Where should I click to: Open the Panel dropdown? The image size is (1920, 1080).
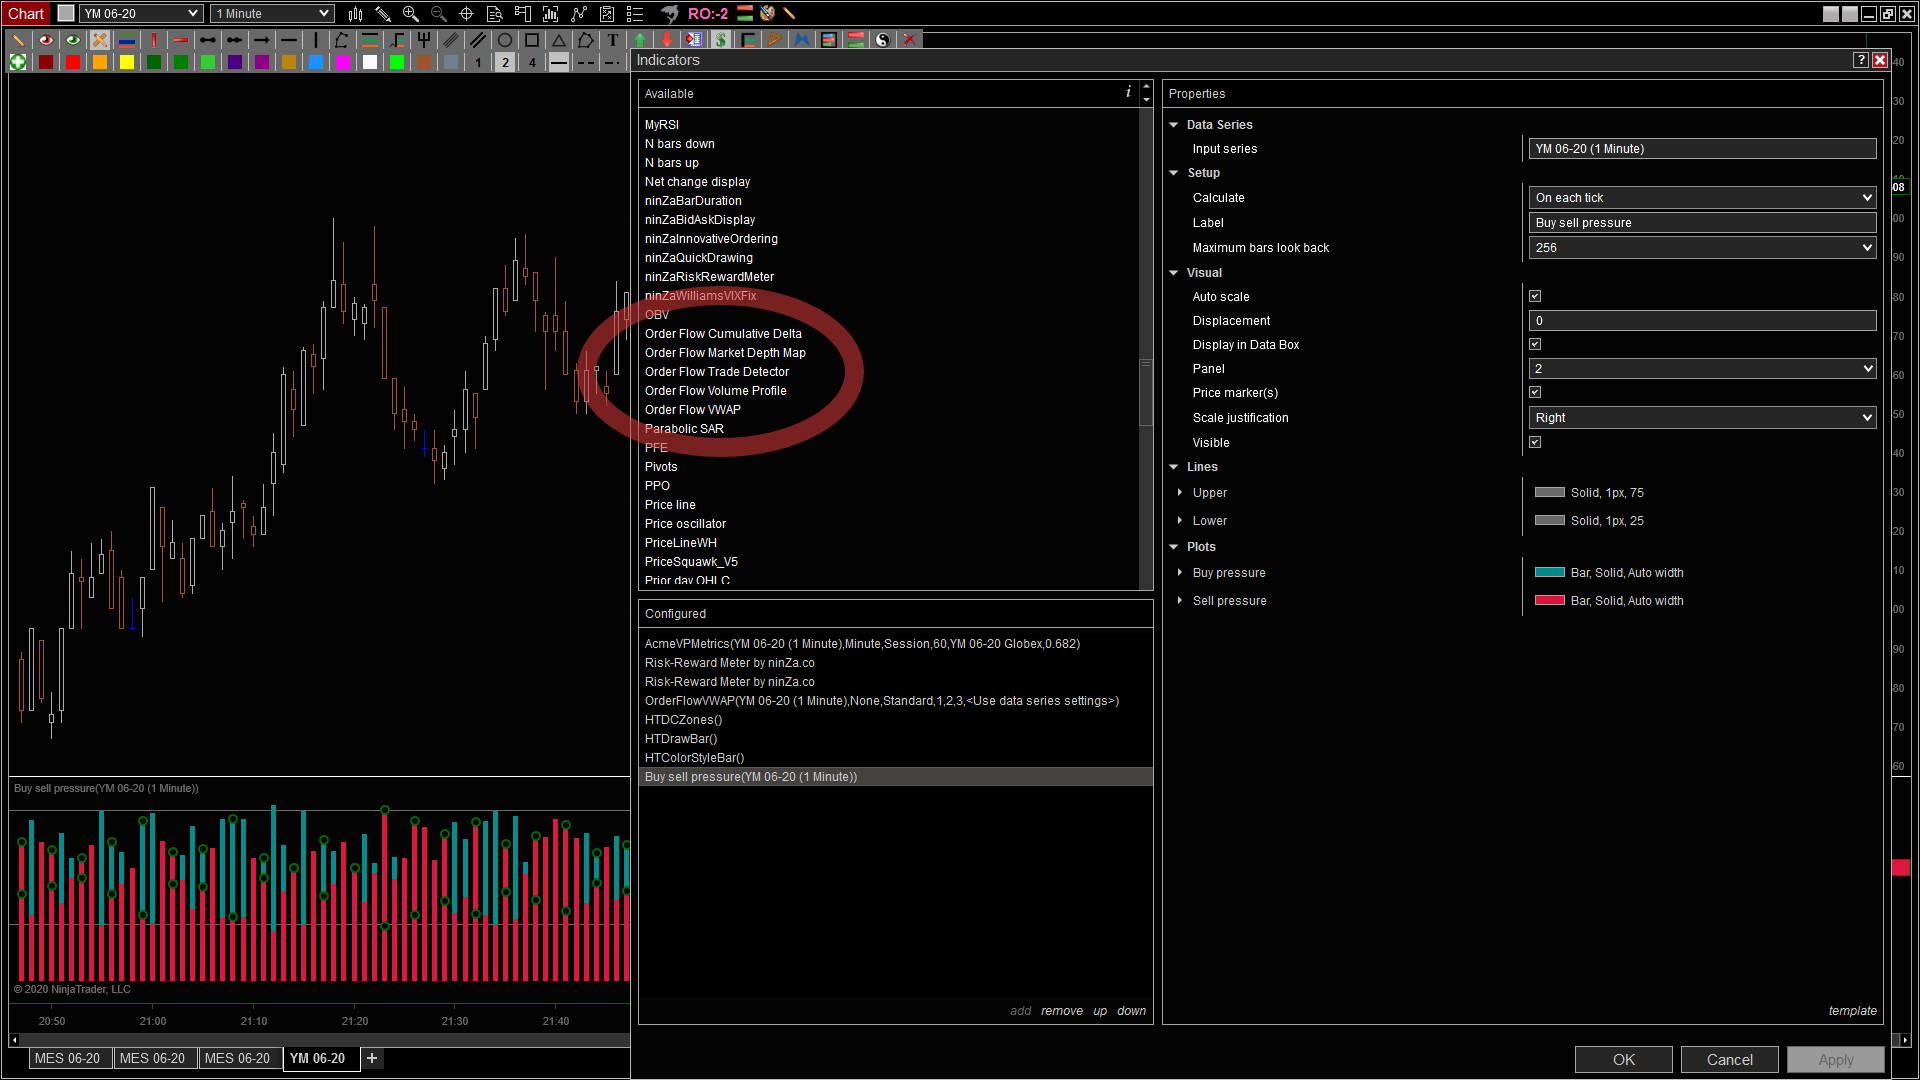1702,369
